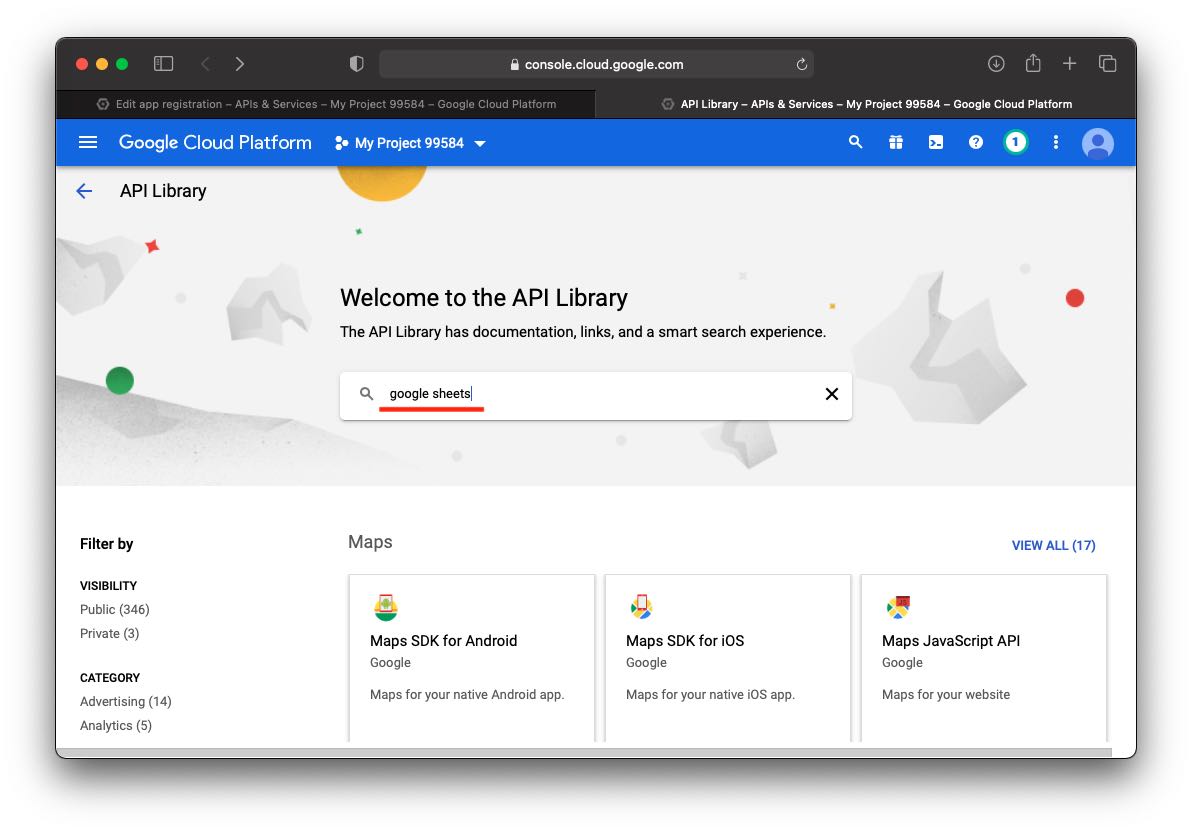Open the hamburger navigation menu
Viewport: 1192px width, 832px height.
click(x=87, y=142)
